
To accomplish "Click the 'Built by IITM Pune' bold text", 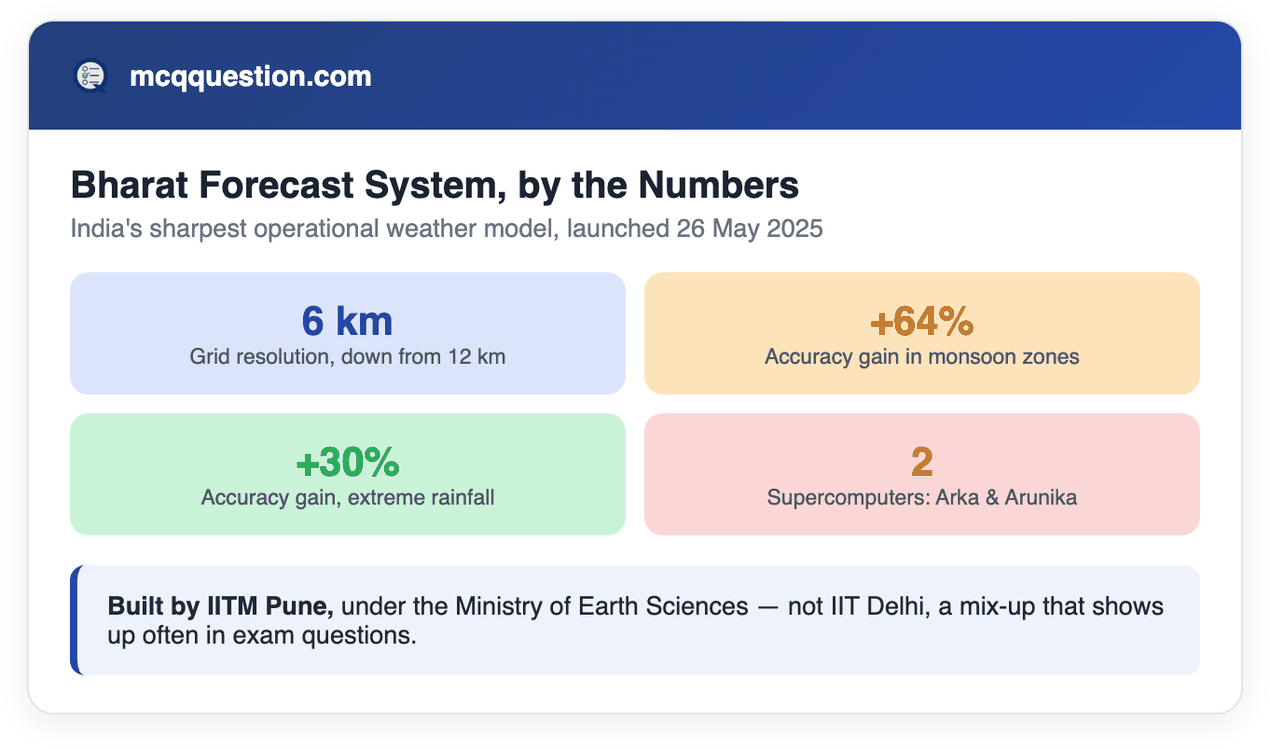I will tap(221, 606).
